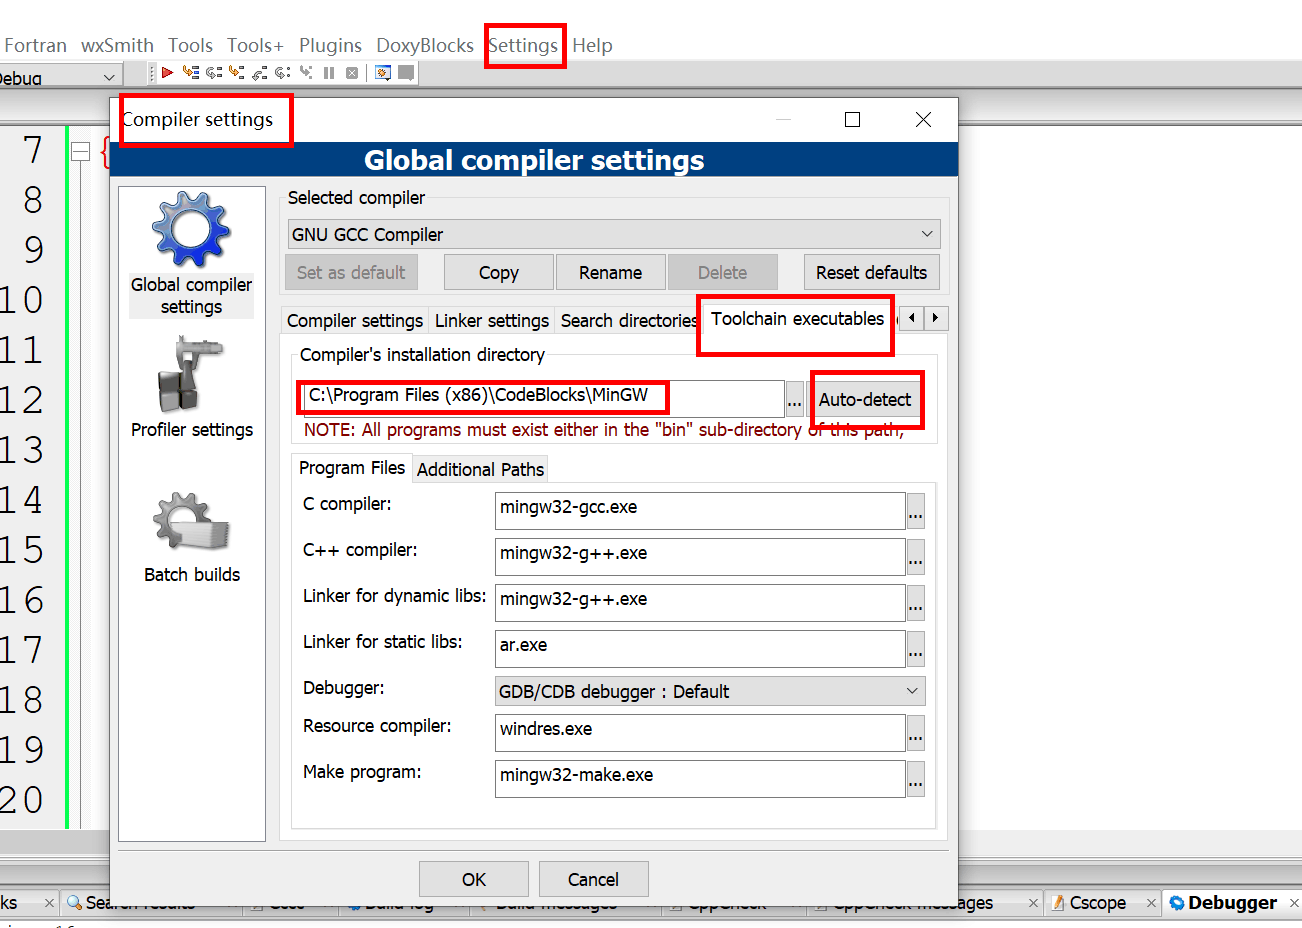Browse for static libs linker executable

click(915, 649)
